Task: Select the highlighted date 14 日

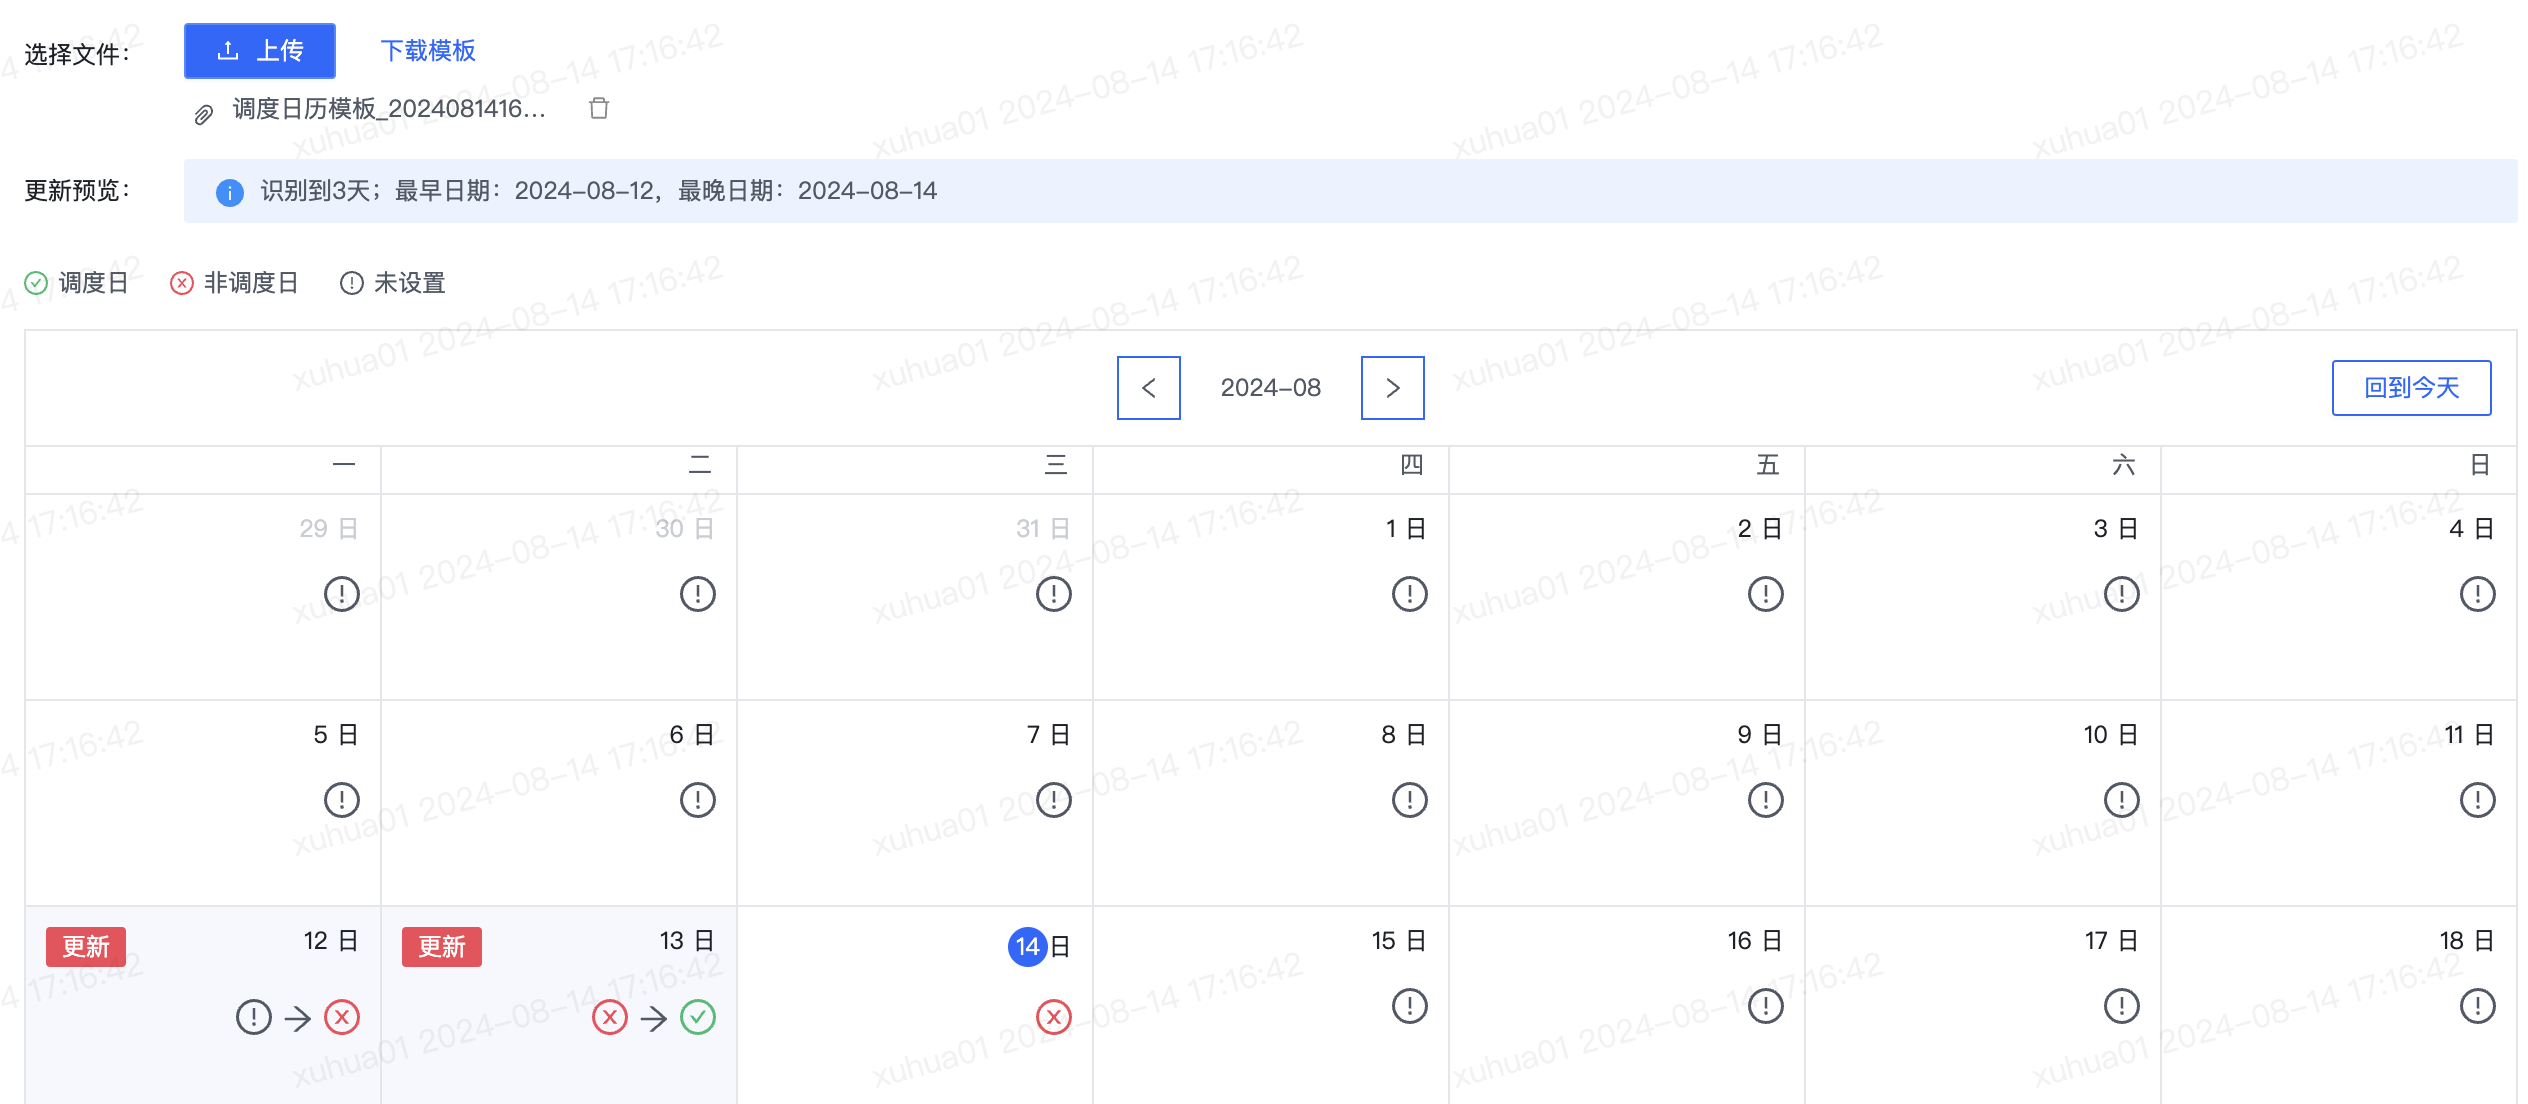Action: pos(1039,946)
